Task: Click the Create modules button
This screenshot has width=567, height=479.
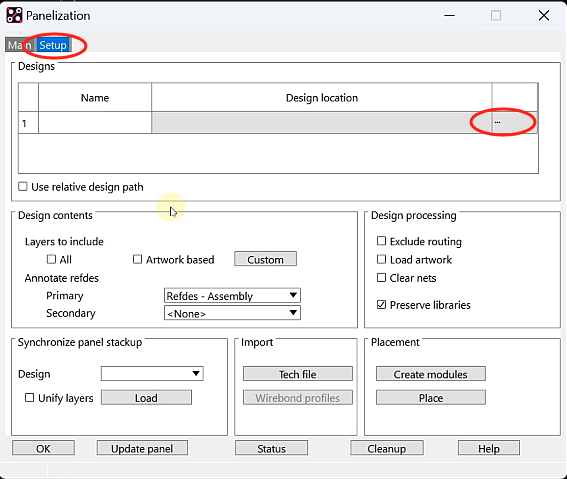Action: [431, 374]
